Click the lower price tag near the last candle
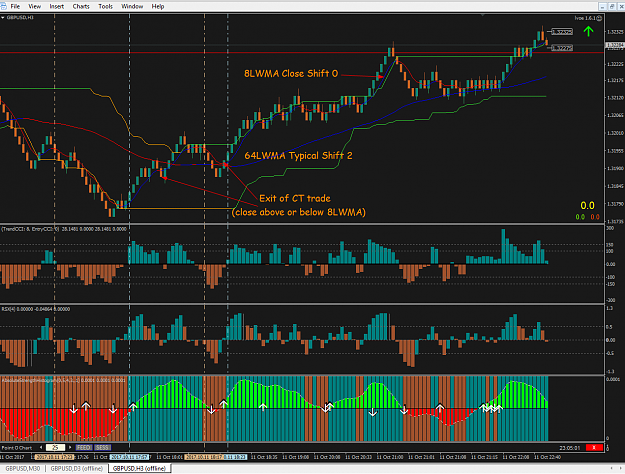This screenshot has width=625, height=474. [562, 48]
